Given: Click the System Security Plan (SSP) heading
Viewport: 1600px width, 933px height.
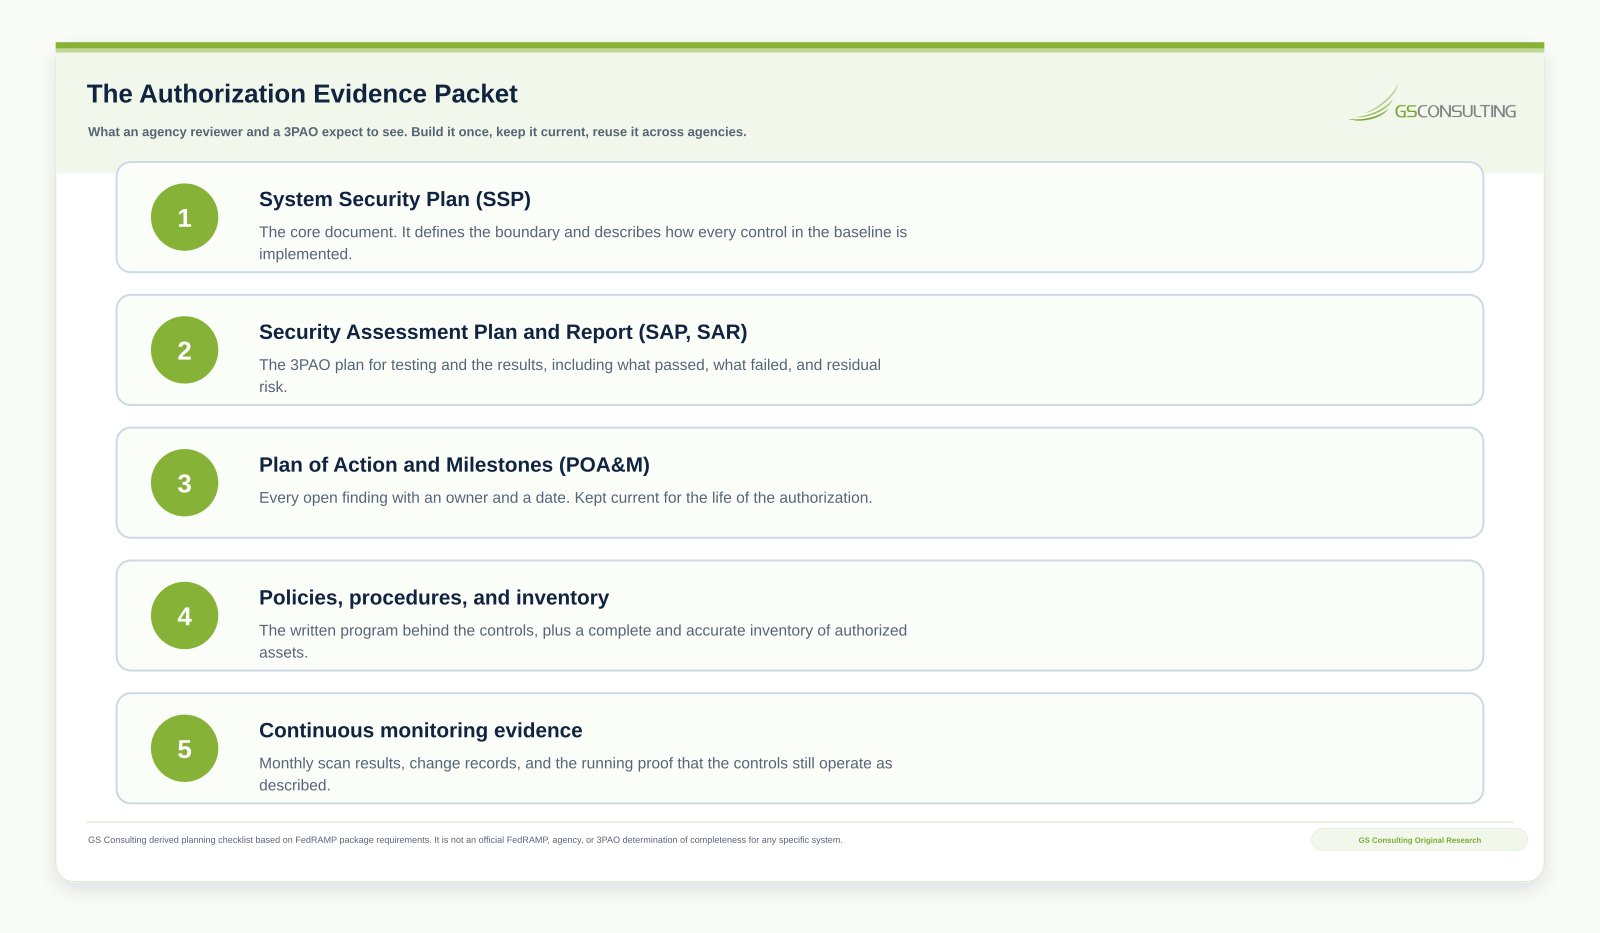Looking at the screenshot, I should pyautogui.click(x=395, y=199).
